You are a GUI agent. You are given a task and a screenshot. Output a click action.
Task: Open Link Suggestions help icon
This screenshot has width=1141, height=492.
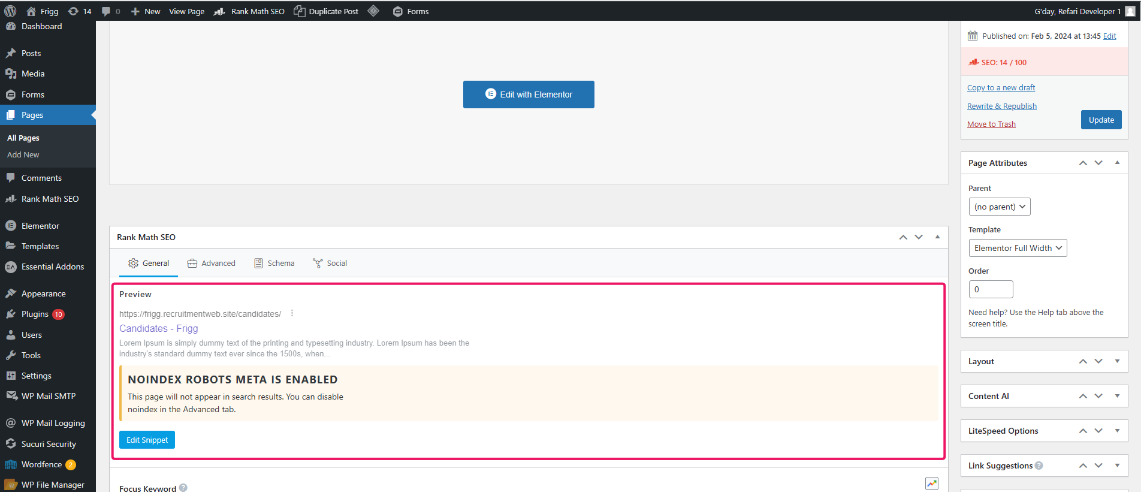1039,465
